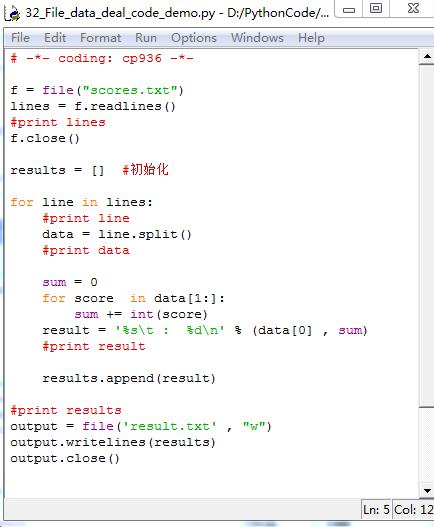Click the vertical scrollbar thumb
434x527 pixels.
point(427,236)
